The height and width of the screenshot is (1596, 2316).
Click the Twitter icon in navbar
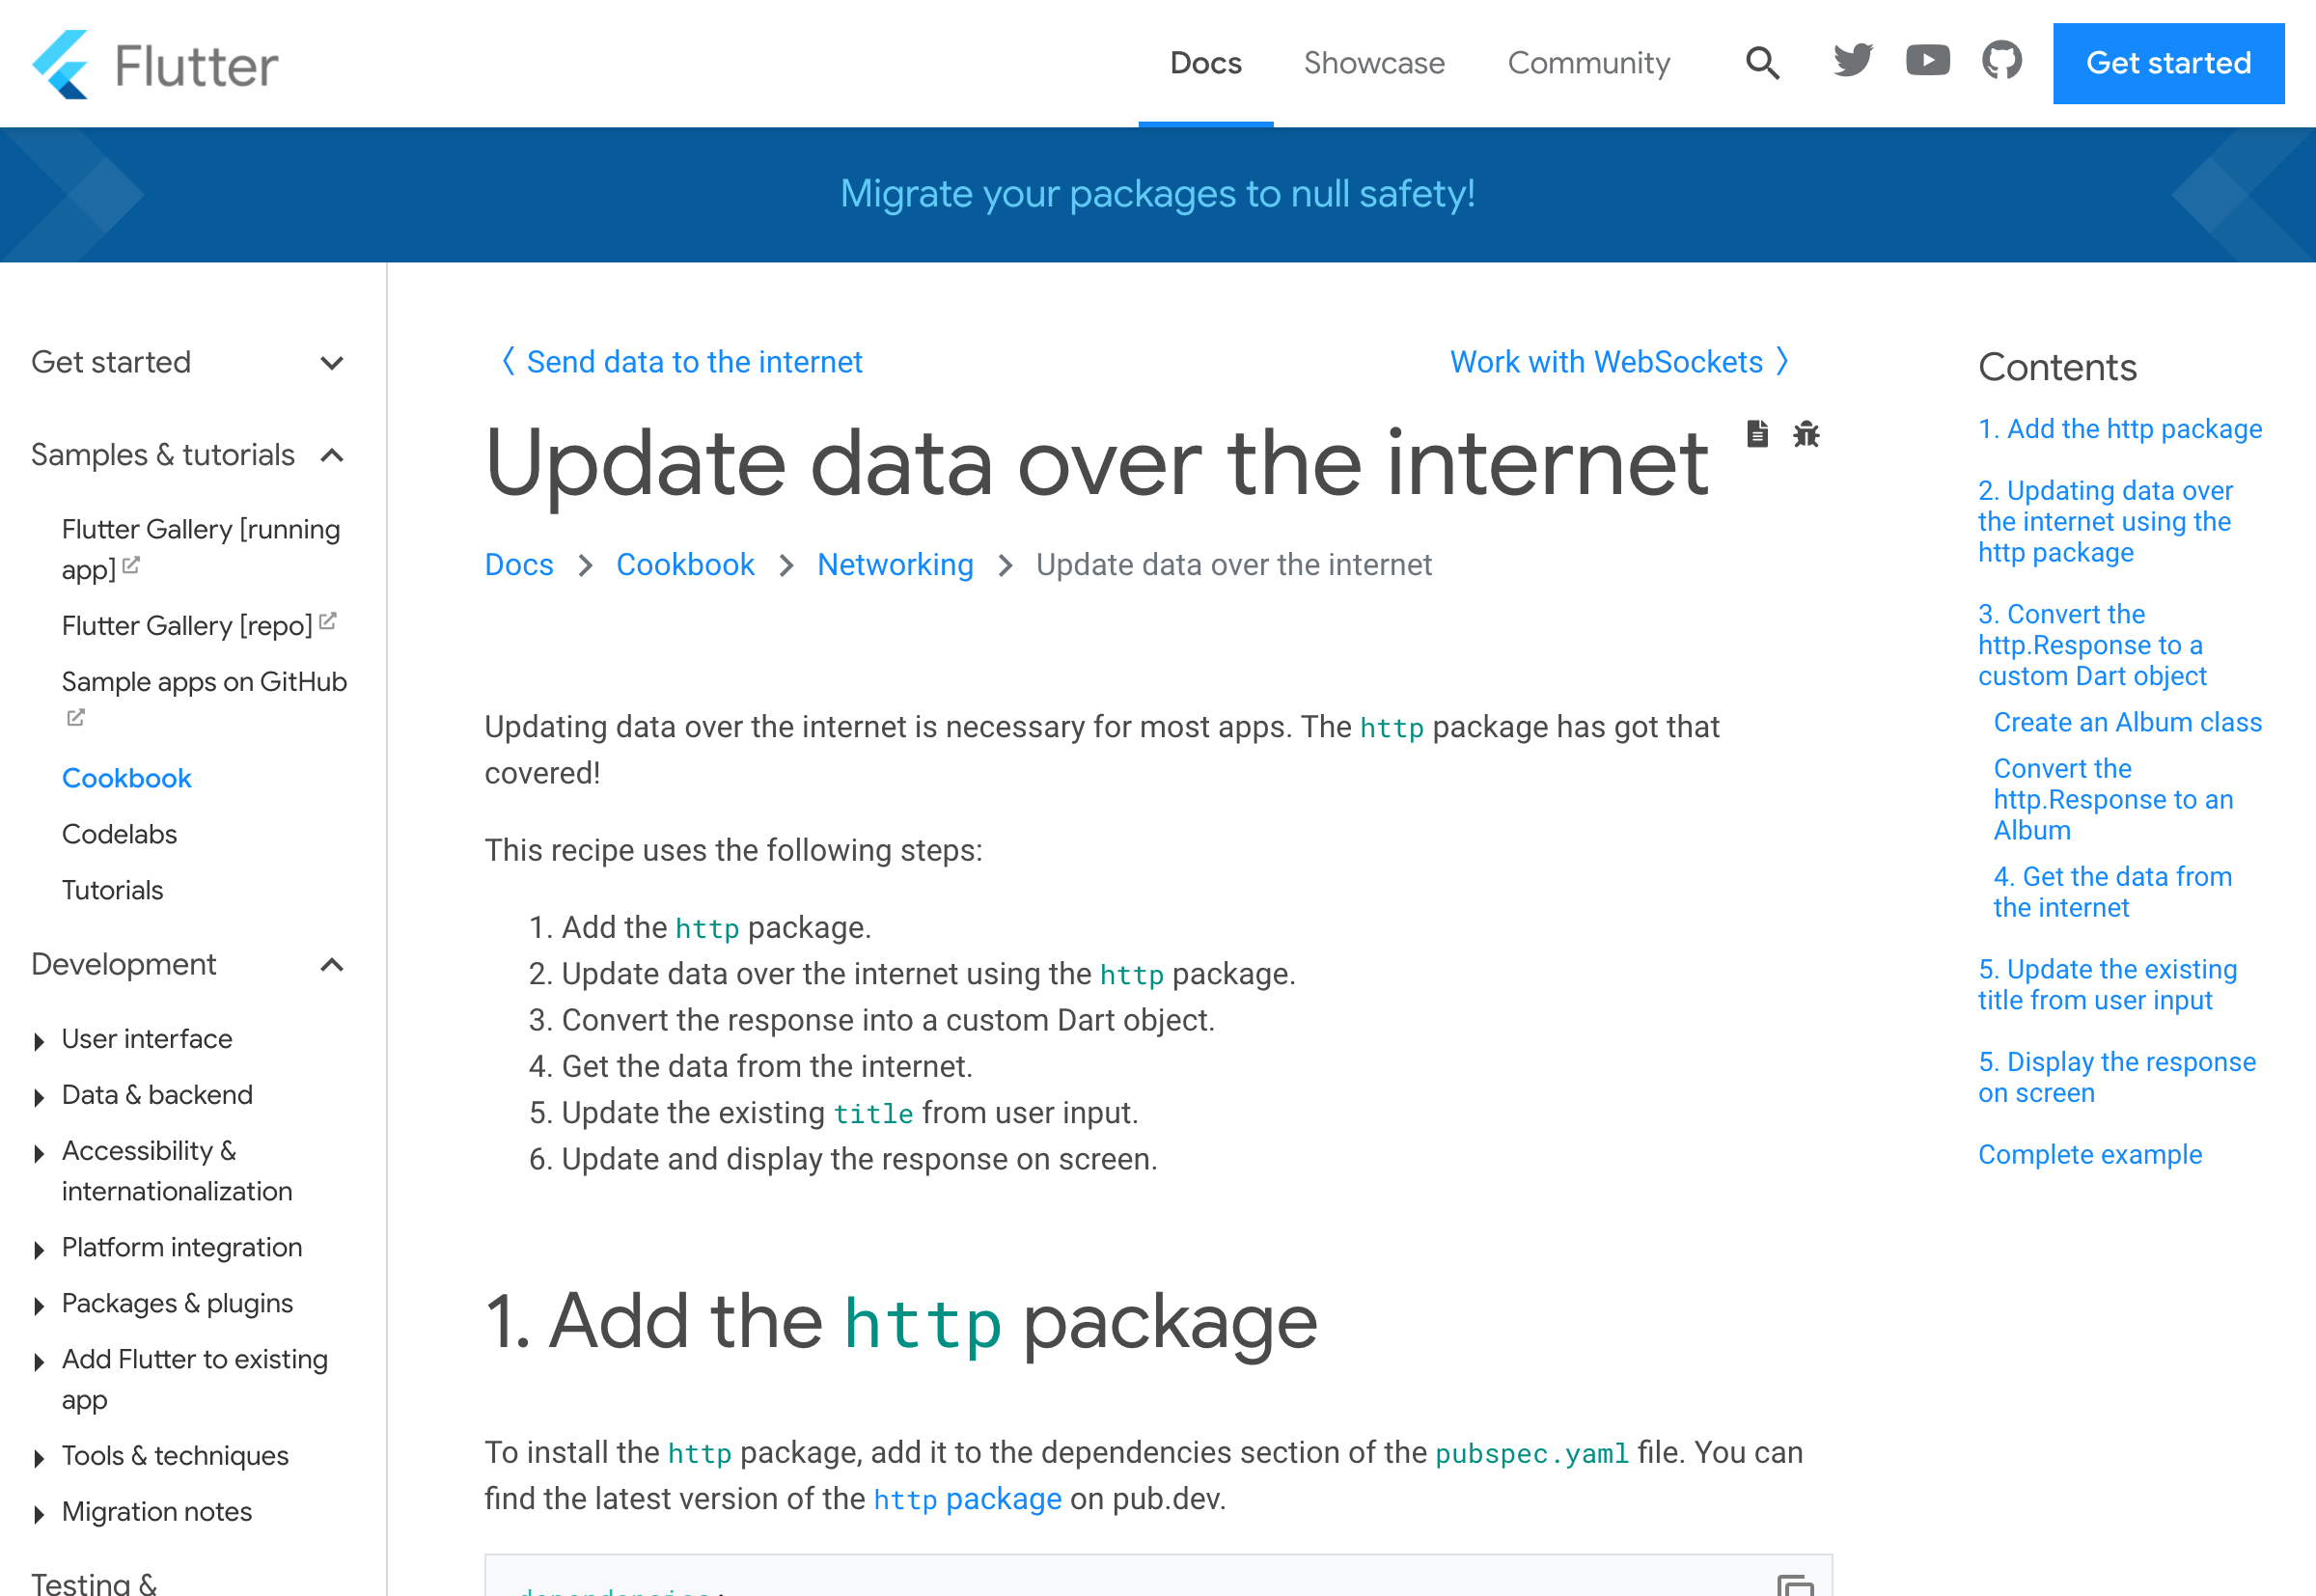click(1852, 64)
